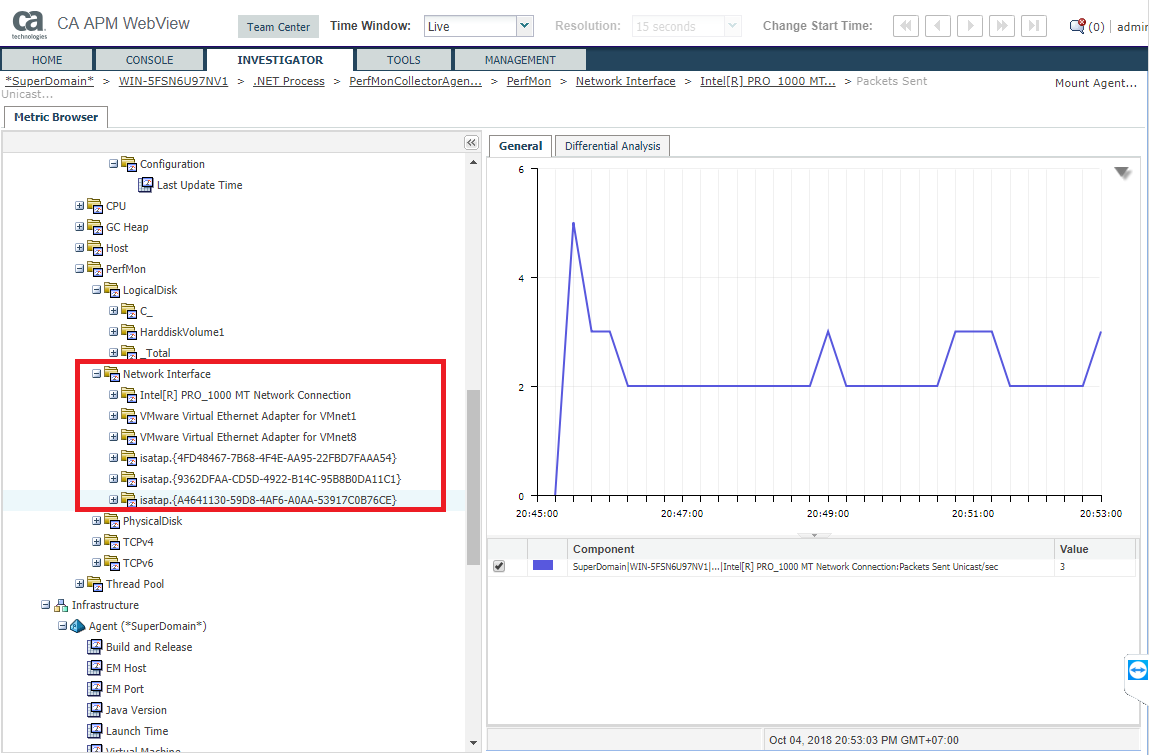1149x755 pixels.
Task: Click the TeamViewer side panel icon
Action: tap(1137, 670)
